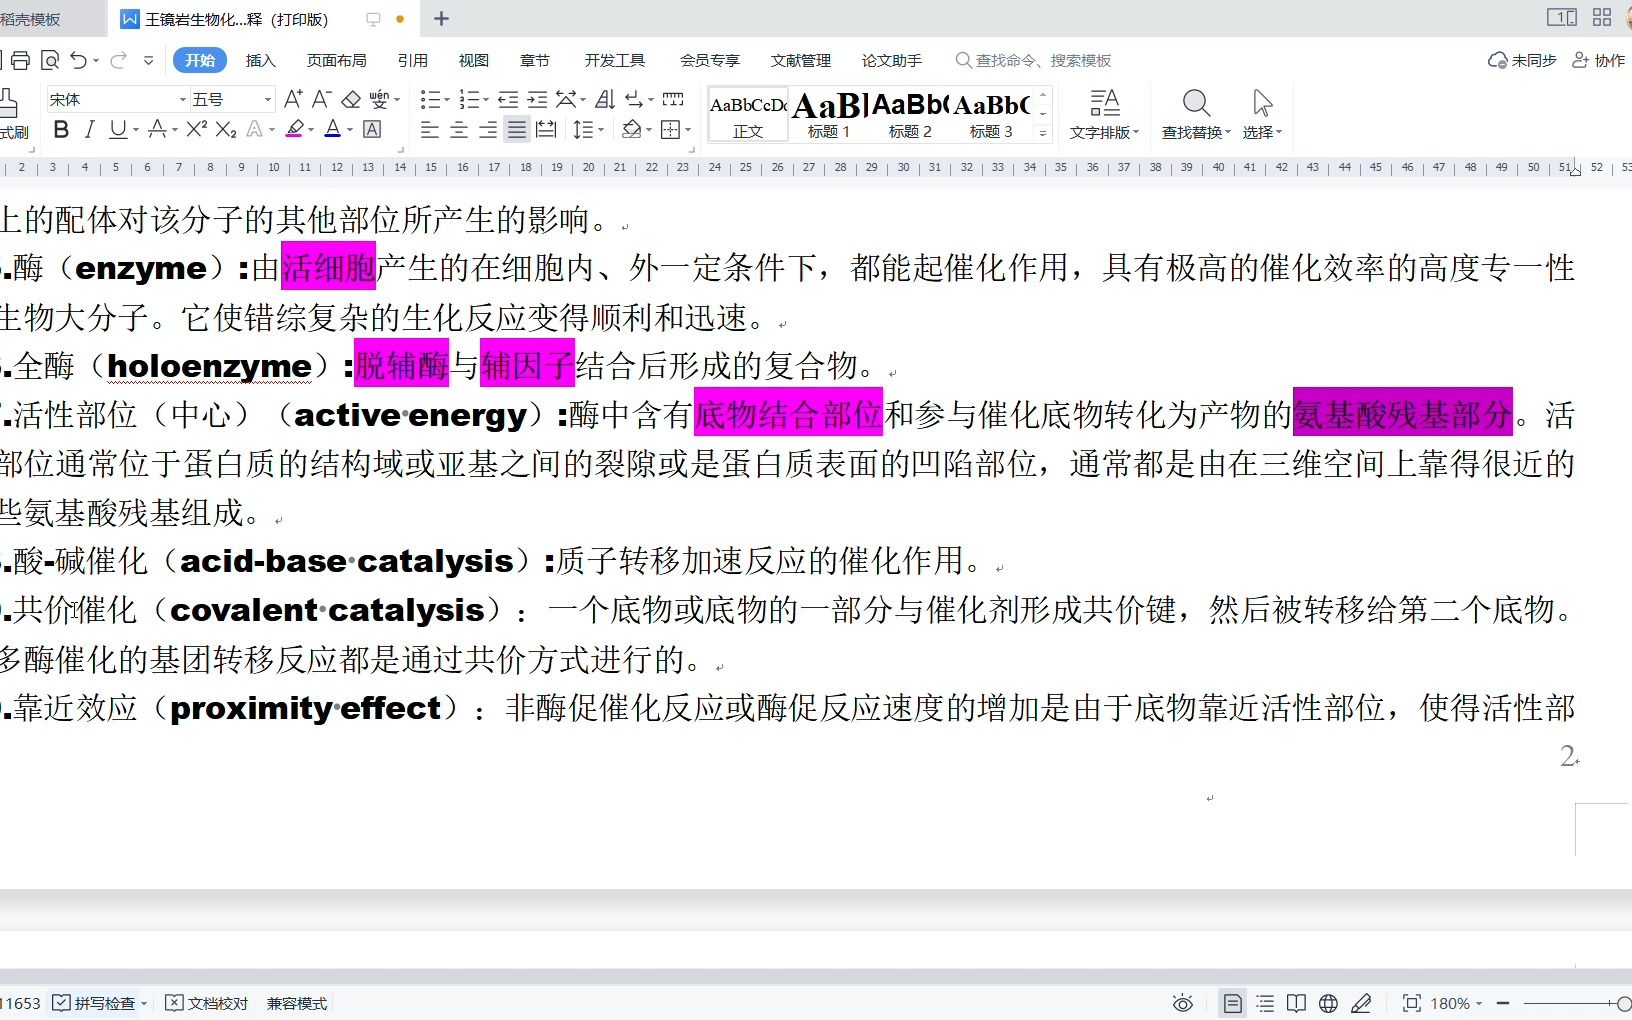Open the customize quick access toolbar dropdown

click(148, 60)
